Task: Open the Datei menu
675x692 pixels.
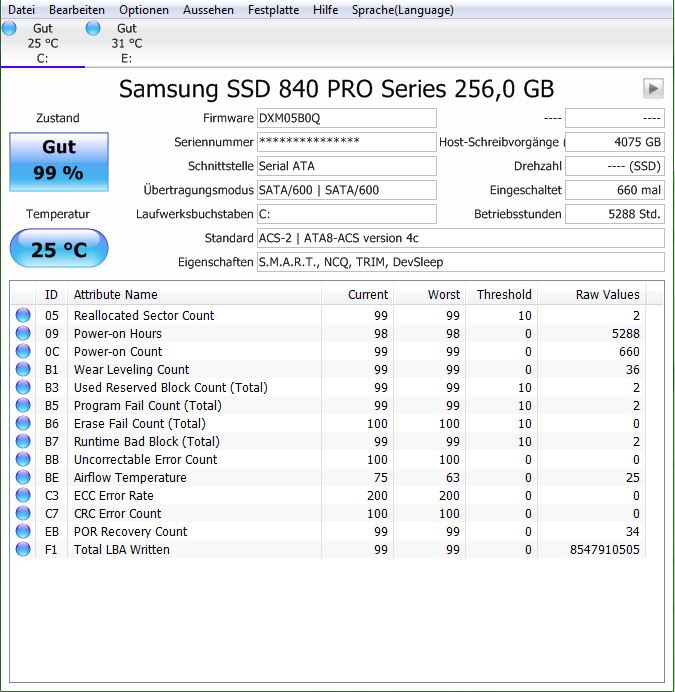Action: pyautogui.click(x=21, y=10)
